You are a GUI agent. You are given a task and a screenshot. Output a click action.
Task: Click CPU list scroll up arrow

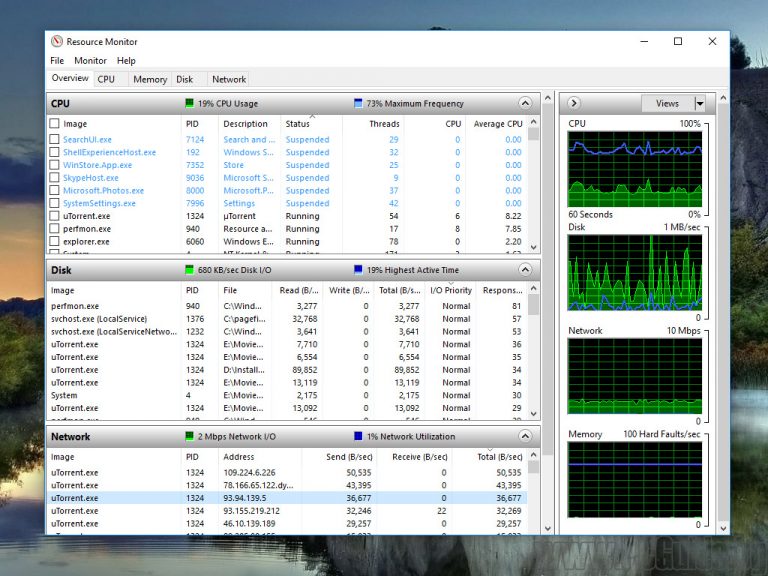(x=534, y=121)
